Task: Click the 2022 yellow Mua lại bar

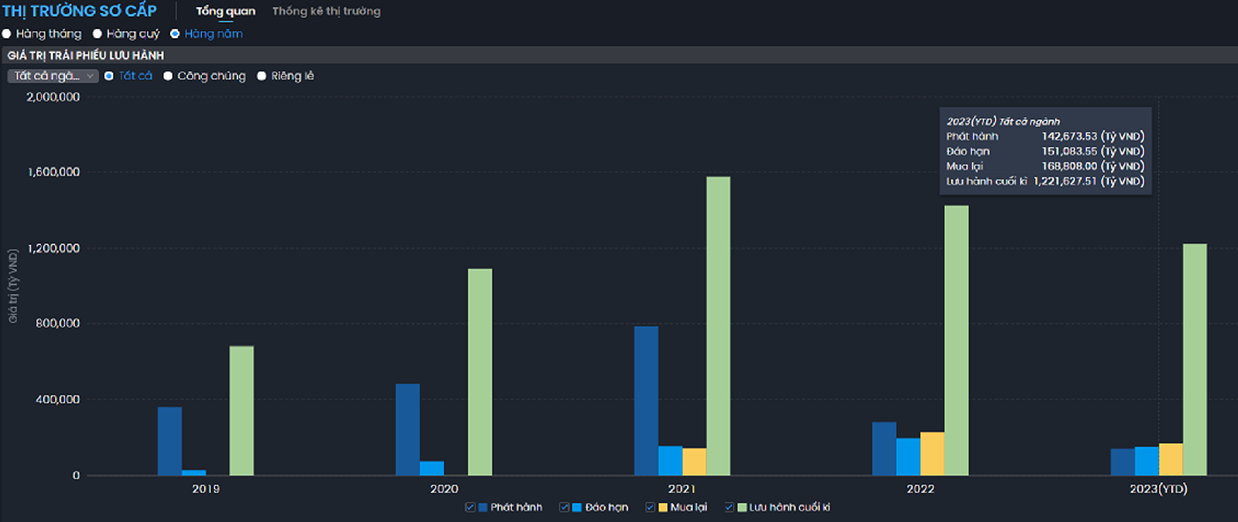Action: tap(932, 454)
